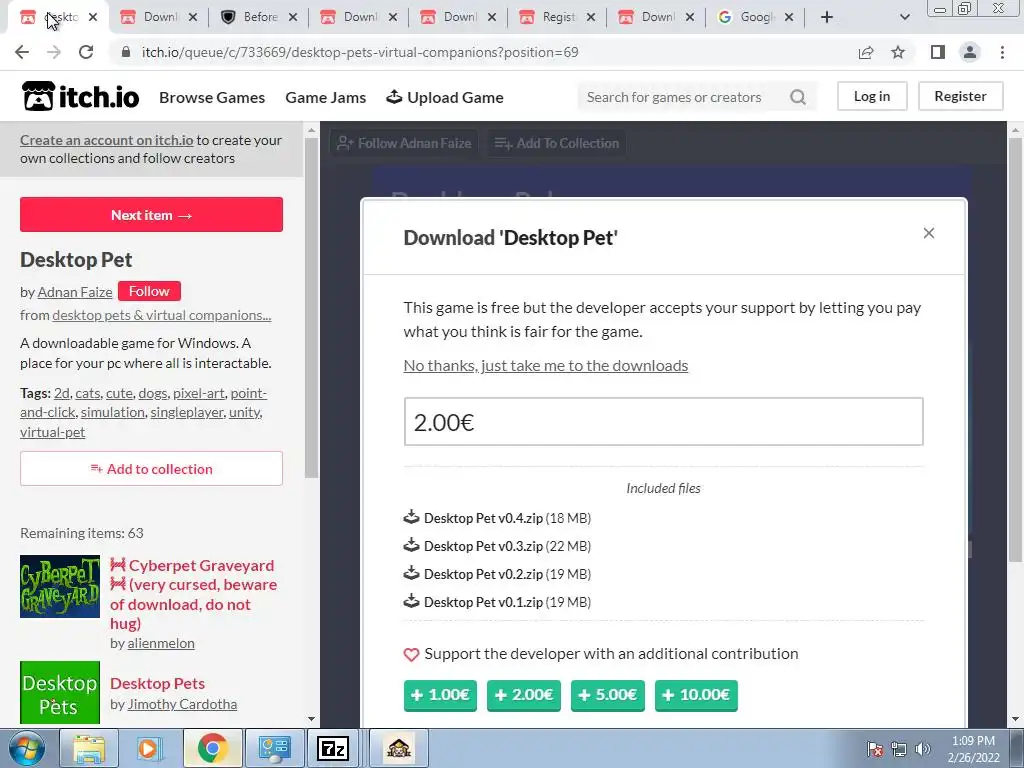Click the 2.00€ price input field
Screen dimensions: 1024x768
click(x=664, y=422)
